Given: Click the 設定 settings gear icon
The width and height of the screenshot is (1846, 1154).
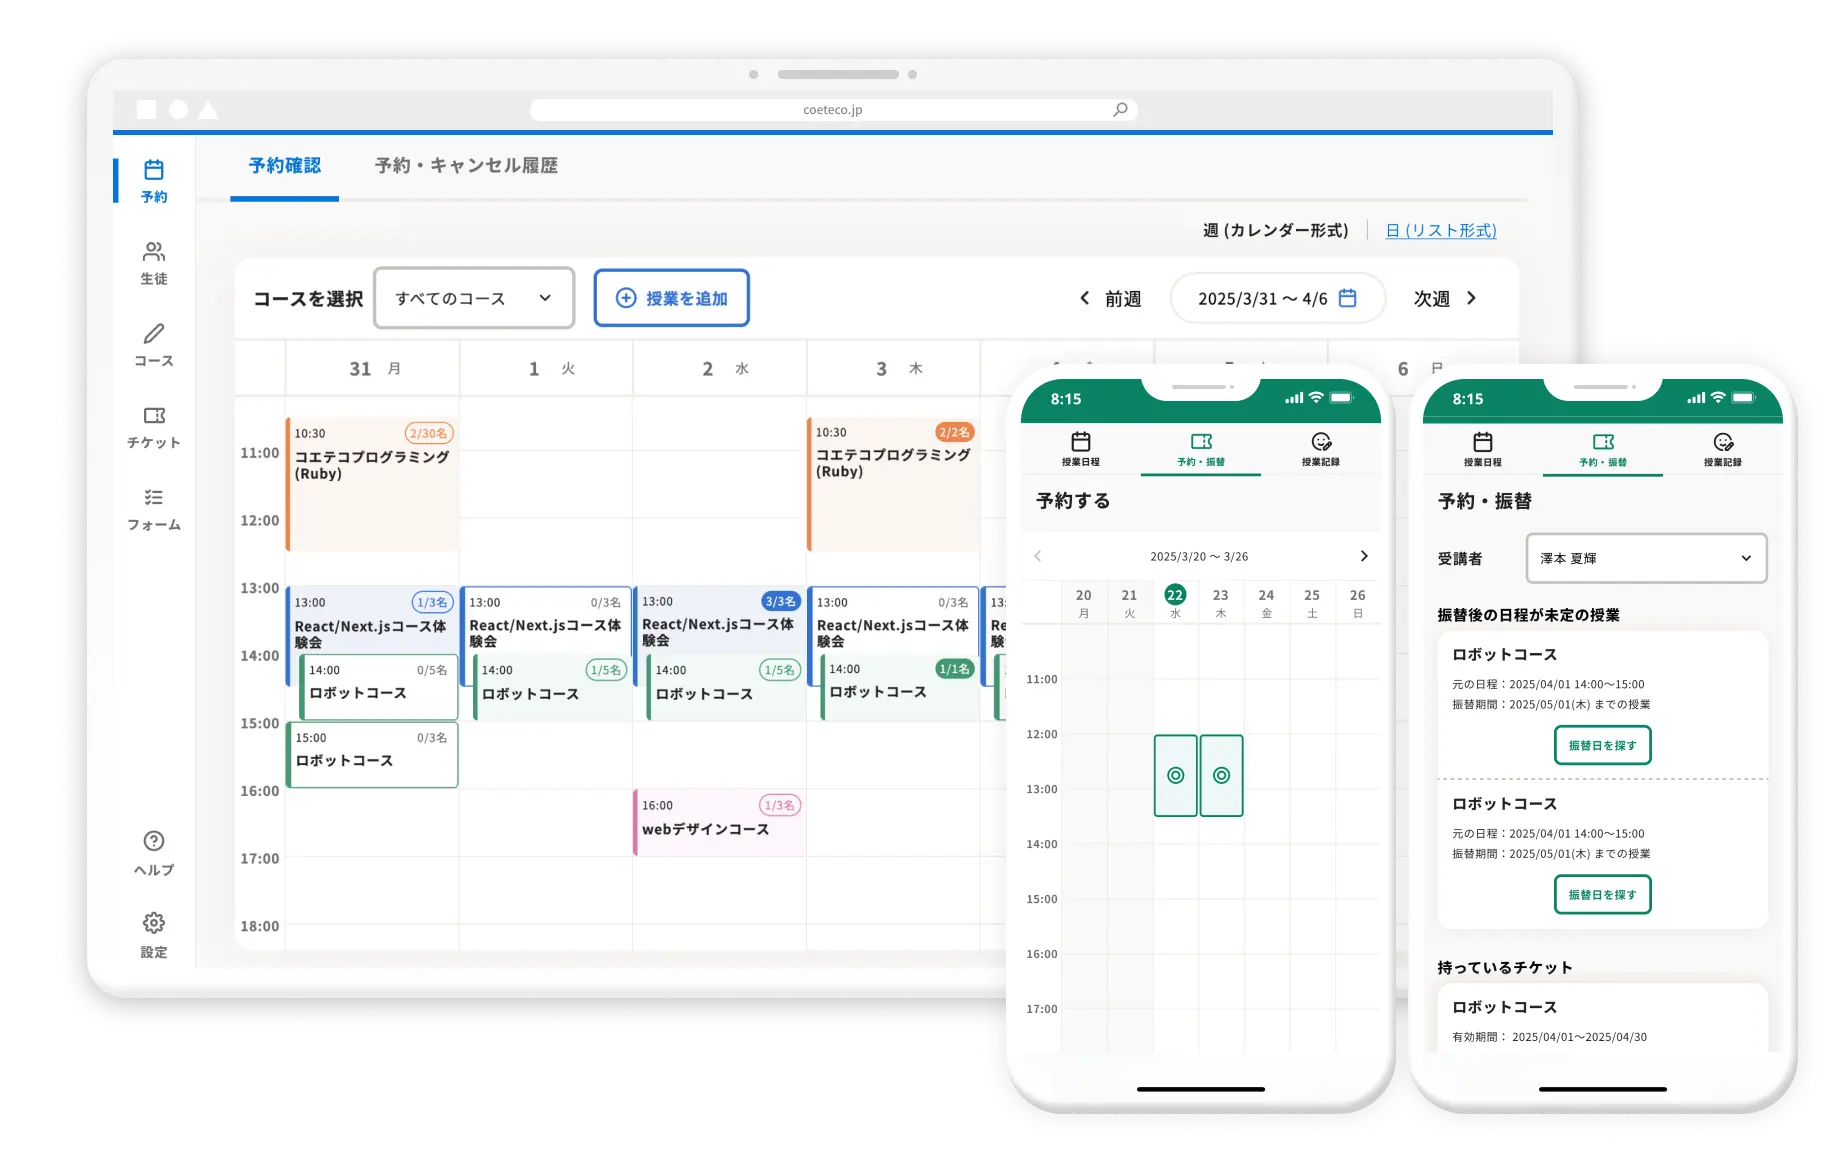Looking at the screenshot, I should (153, 922).
